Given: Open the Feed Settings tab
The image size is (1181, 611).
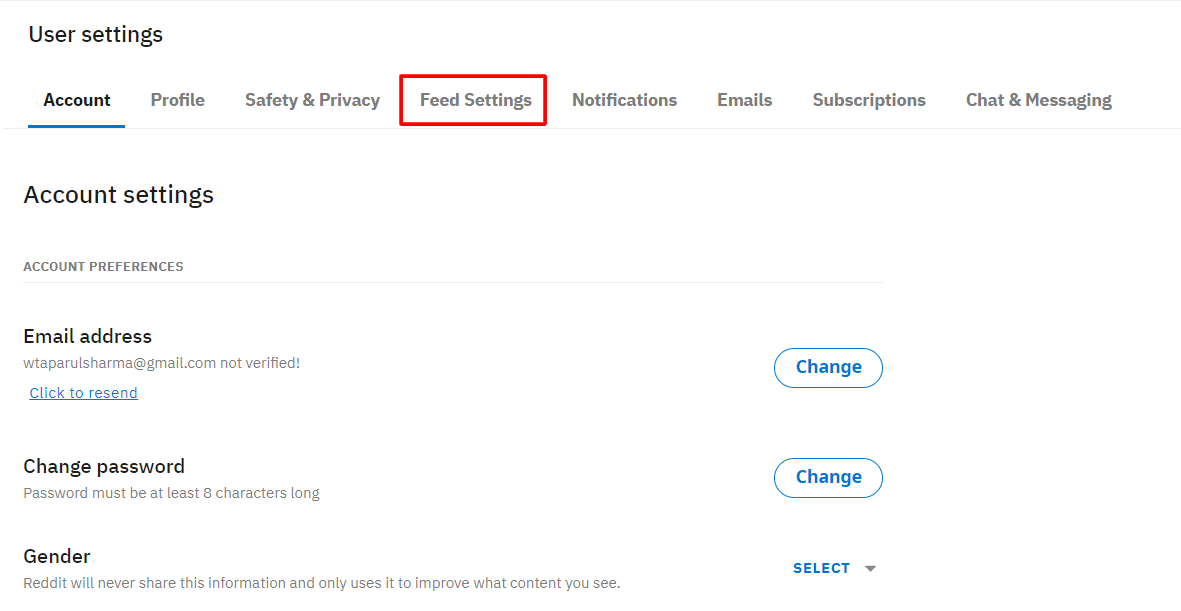Looking at the screenshot, I should point(475,100).
